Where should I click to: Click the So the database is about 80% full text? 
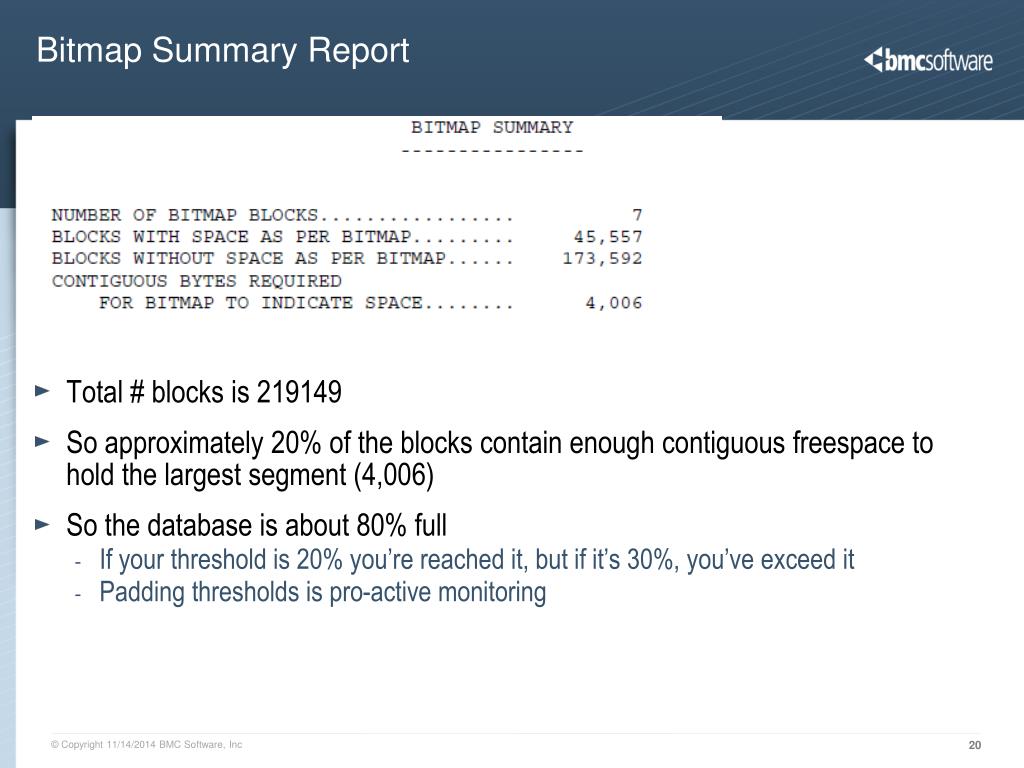(x=257, y=525)
